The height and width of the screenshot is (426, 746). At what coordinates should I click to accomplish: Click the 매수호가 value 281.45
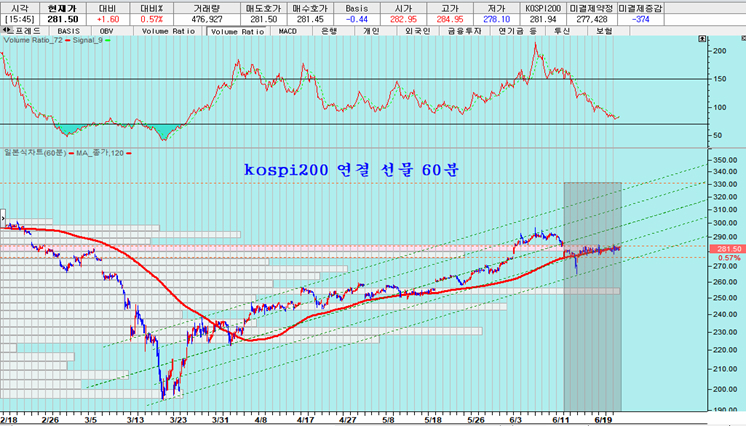coord(310,20)
